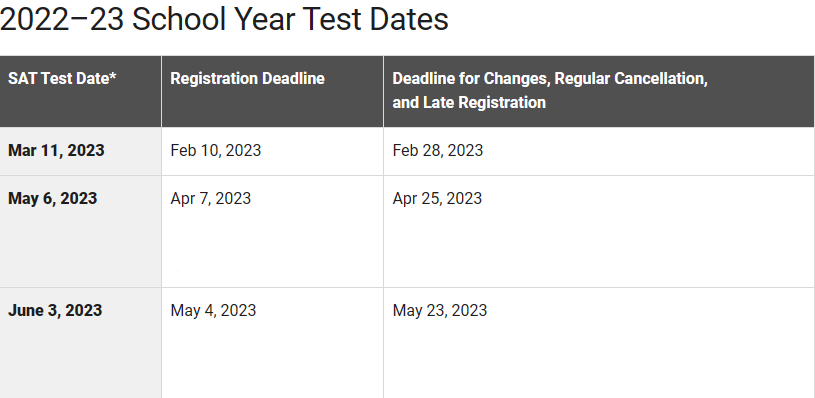Click the May 23, 2023 late registration date

point(440,311)
